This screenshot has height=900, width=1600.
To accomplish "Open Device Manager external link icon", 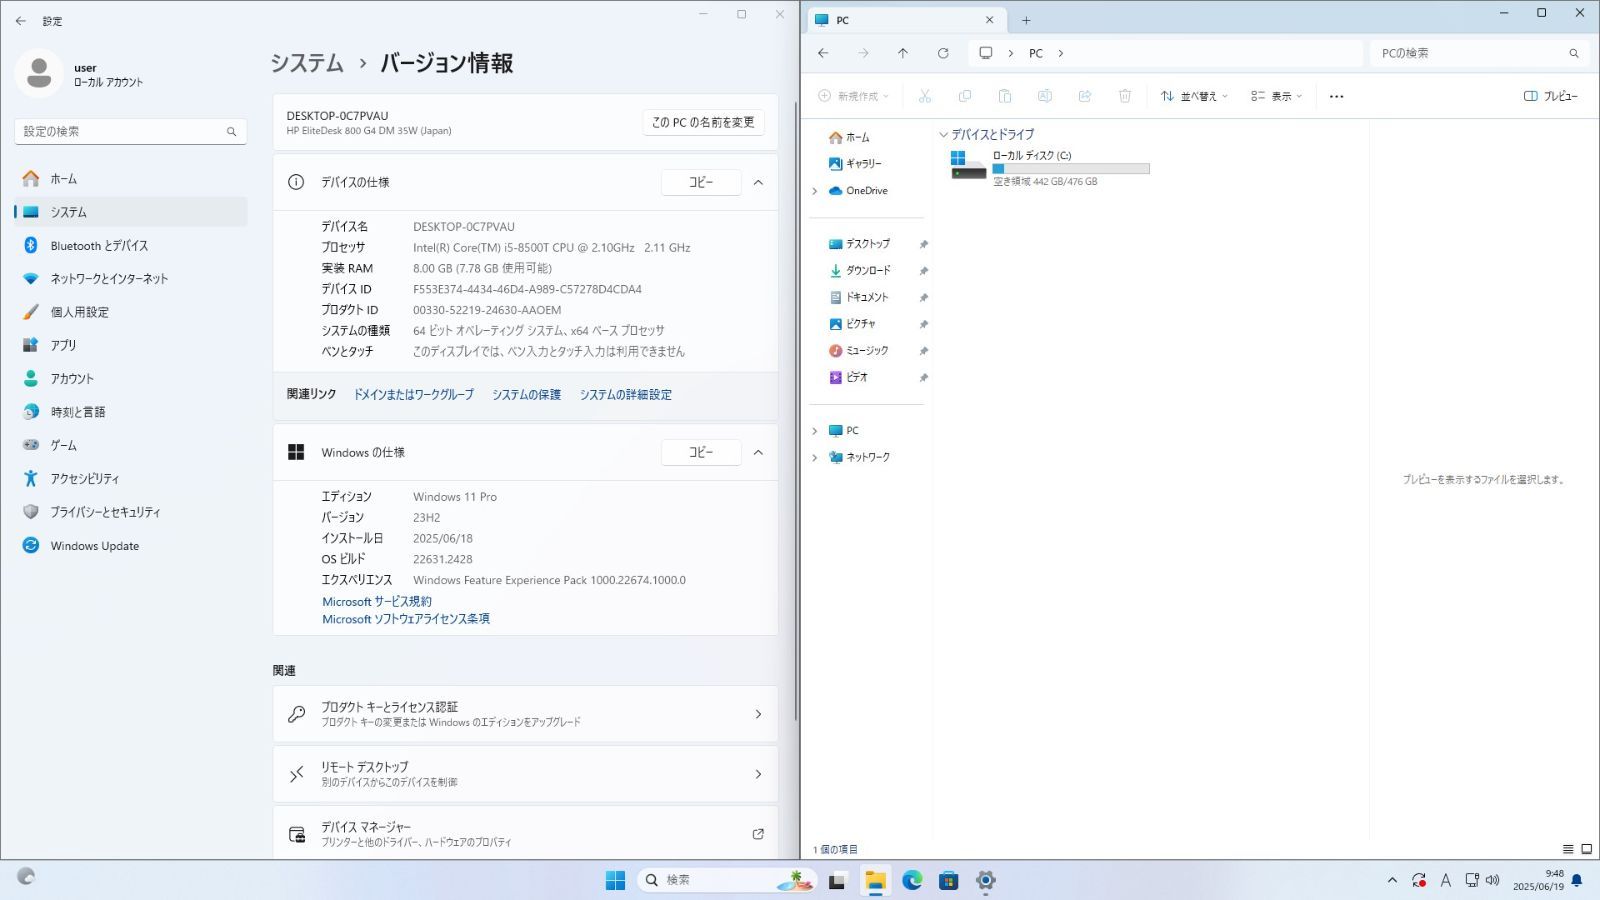I will point(758,834).
